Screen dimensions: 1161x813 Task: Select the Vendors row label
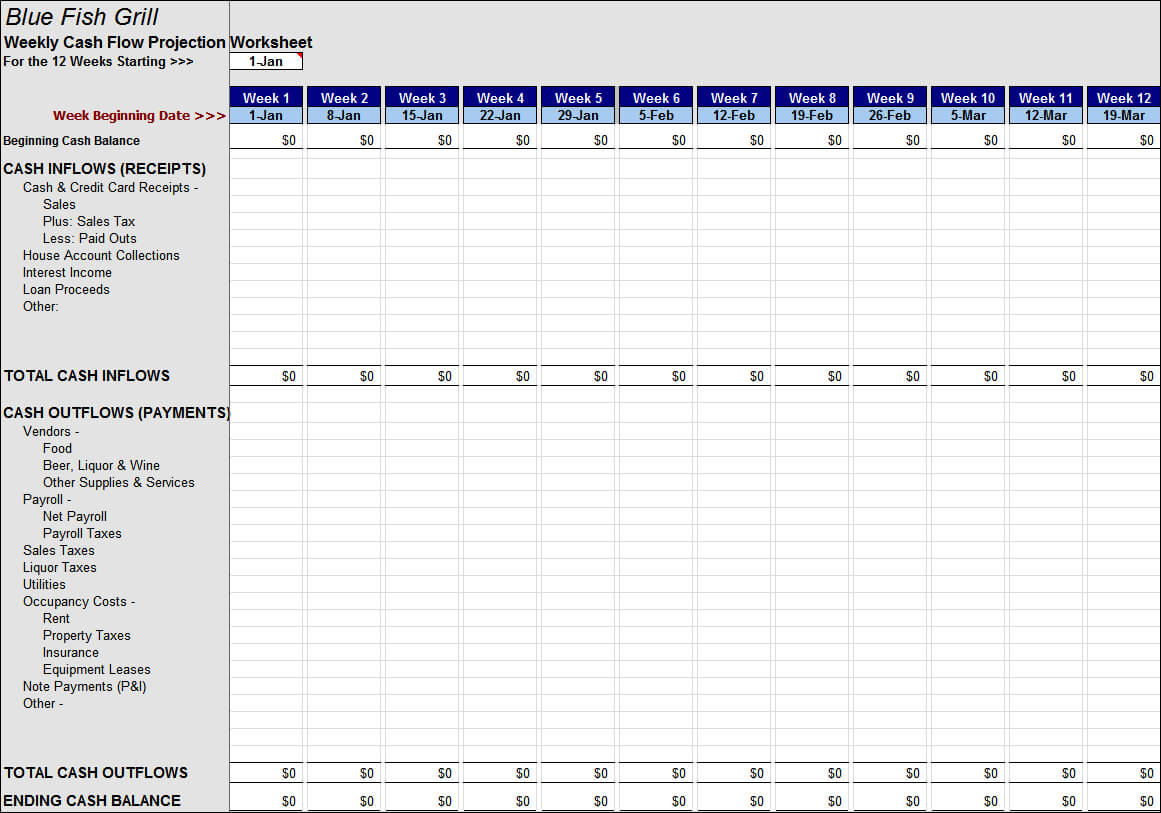click(51, 431)
